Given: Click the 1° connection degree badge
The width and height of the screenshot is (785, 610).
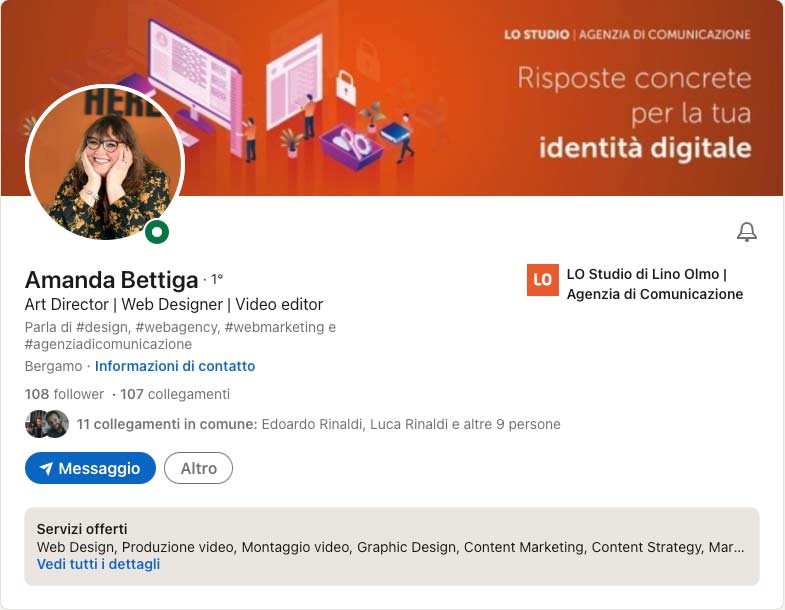Looking at the screenshot, I should (216, 279).
